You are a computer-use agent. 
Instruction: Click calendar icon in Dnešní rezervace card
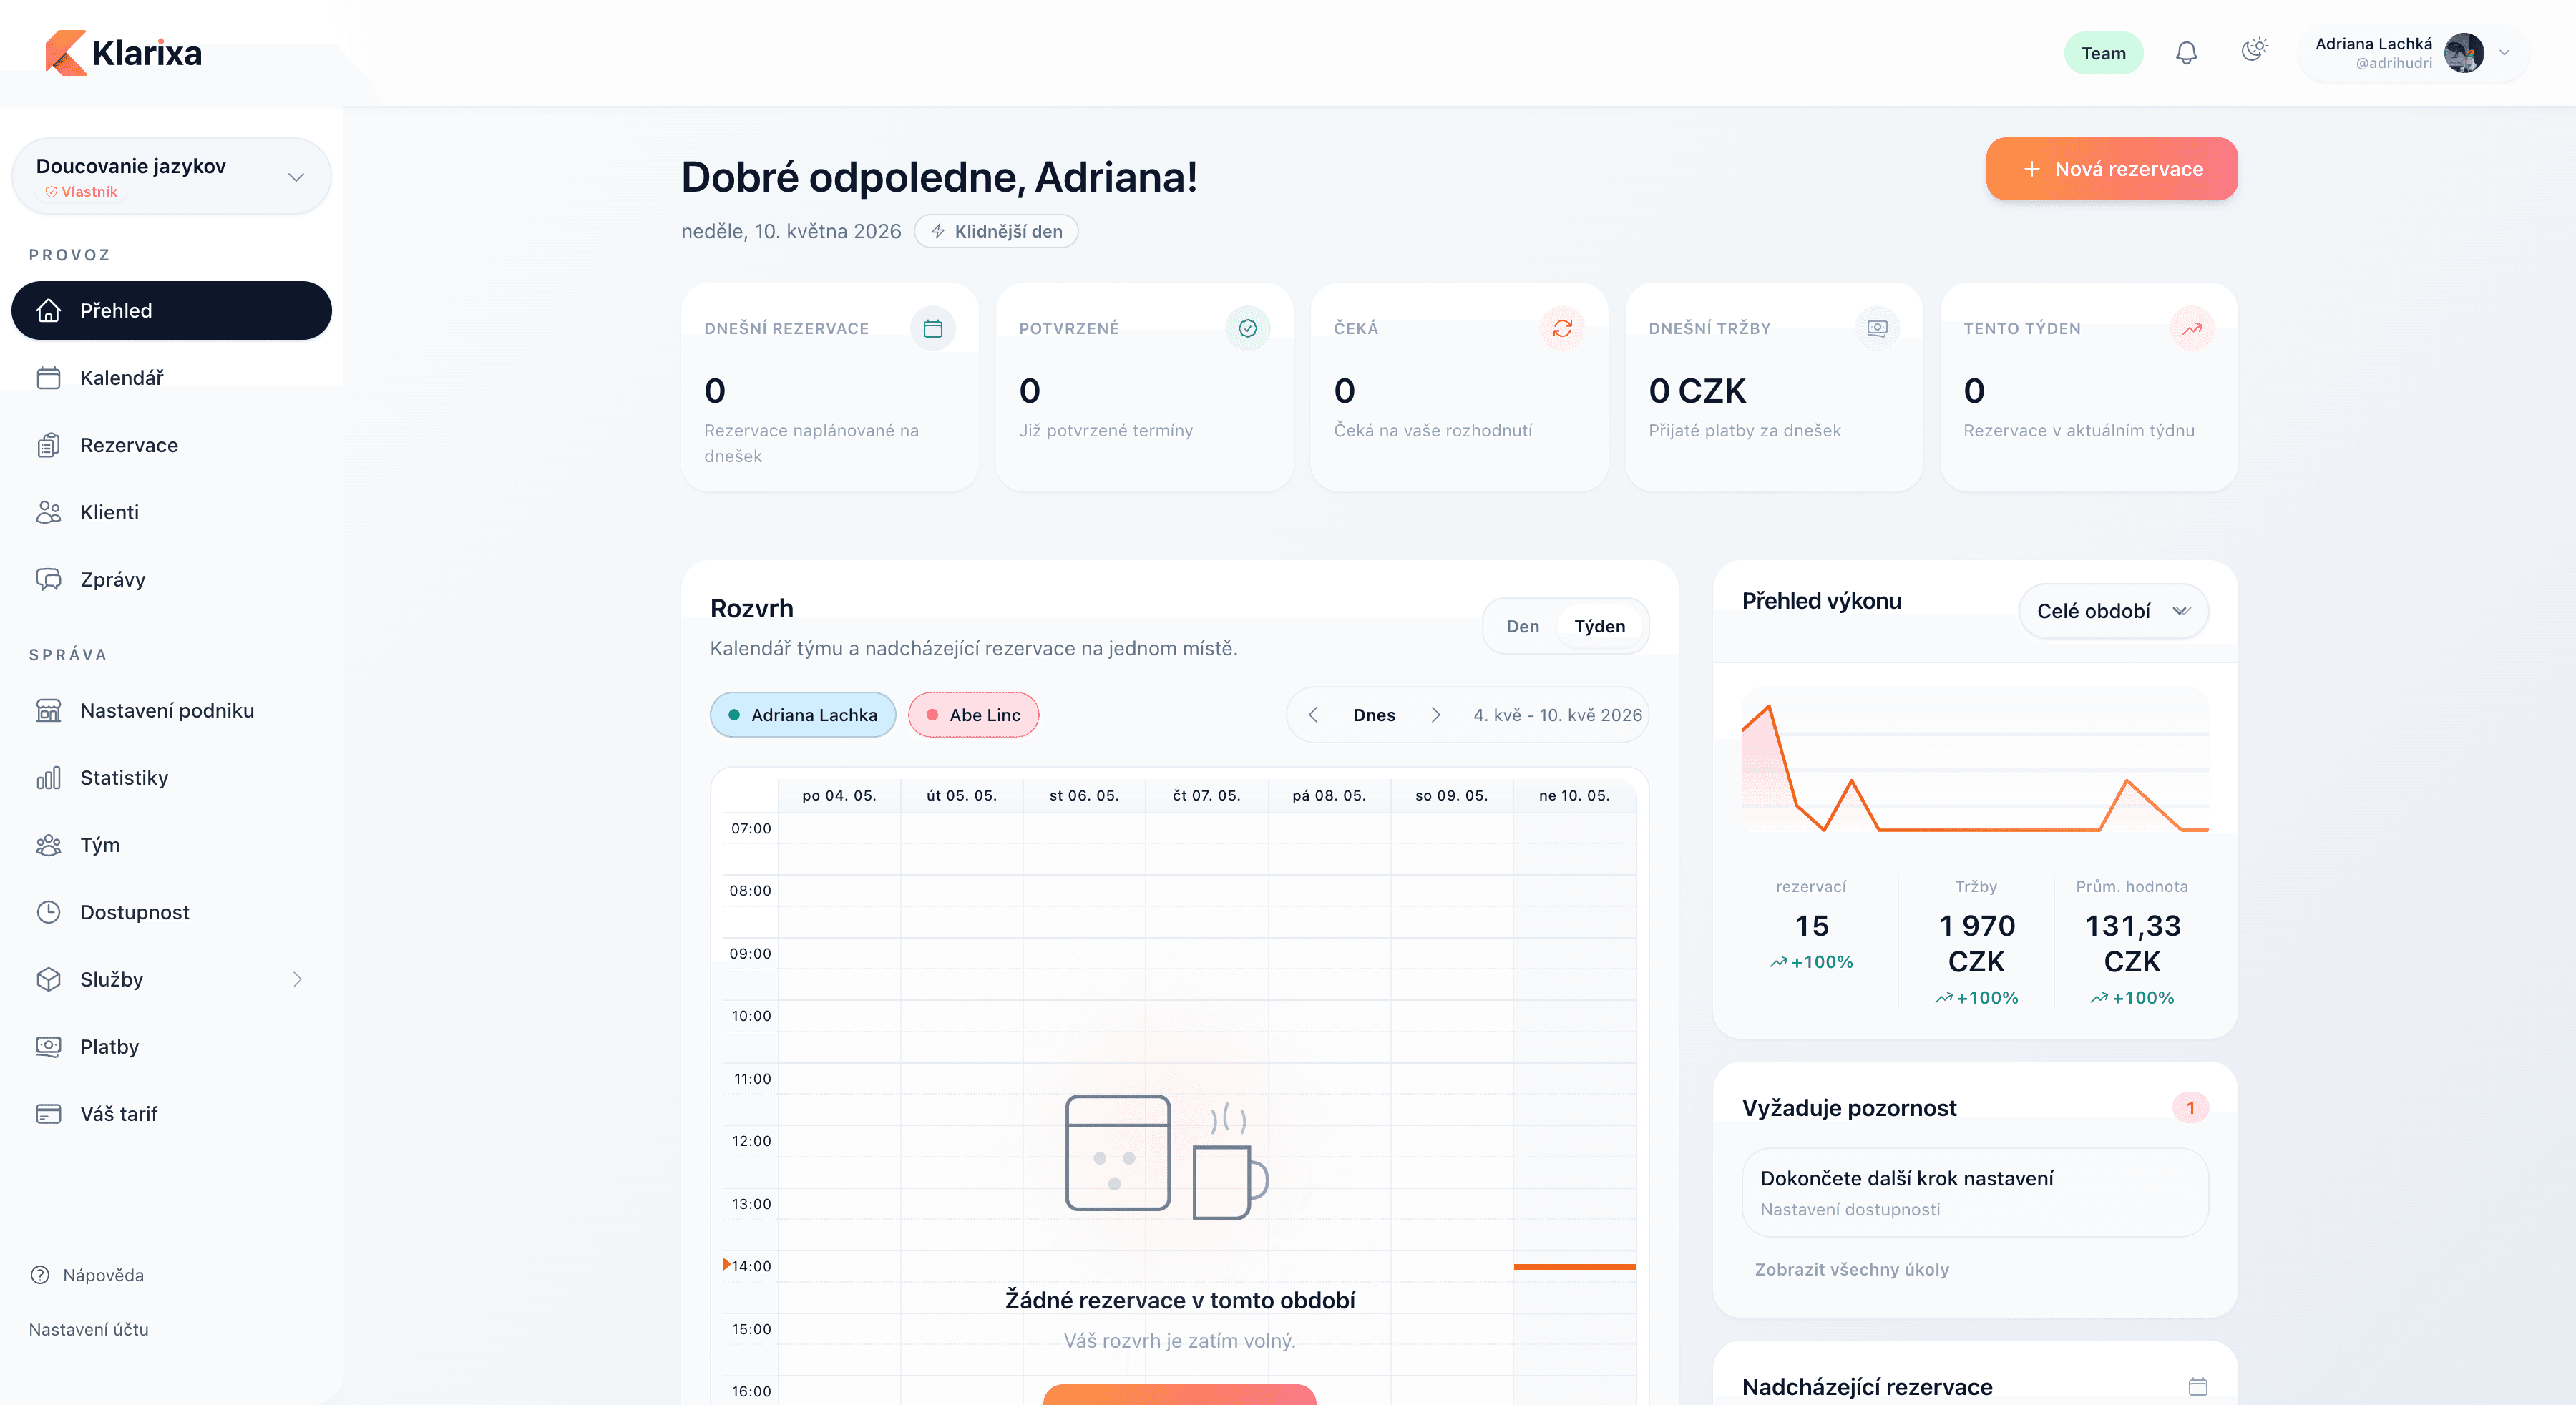click(x=932, y=328)
